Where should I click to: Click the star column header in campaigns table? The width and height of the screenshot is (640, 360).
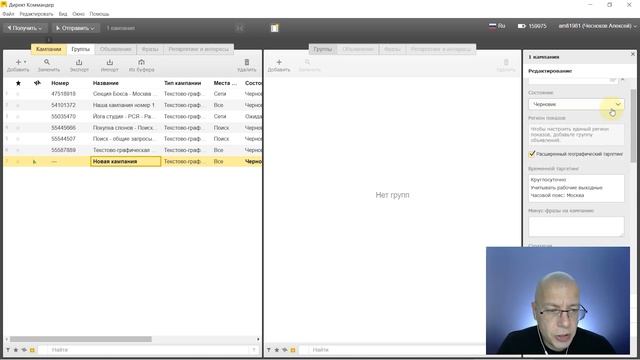18,83
